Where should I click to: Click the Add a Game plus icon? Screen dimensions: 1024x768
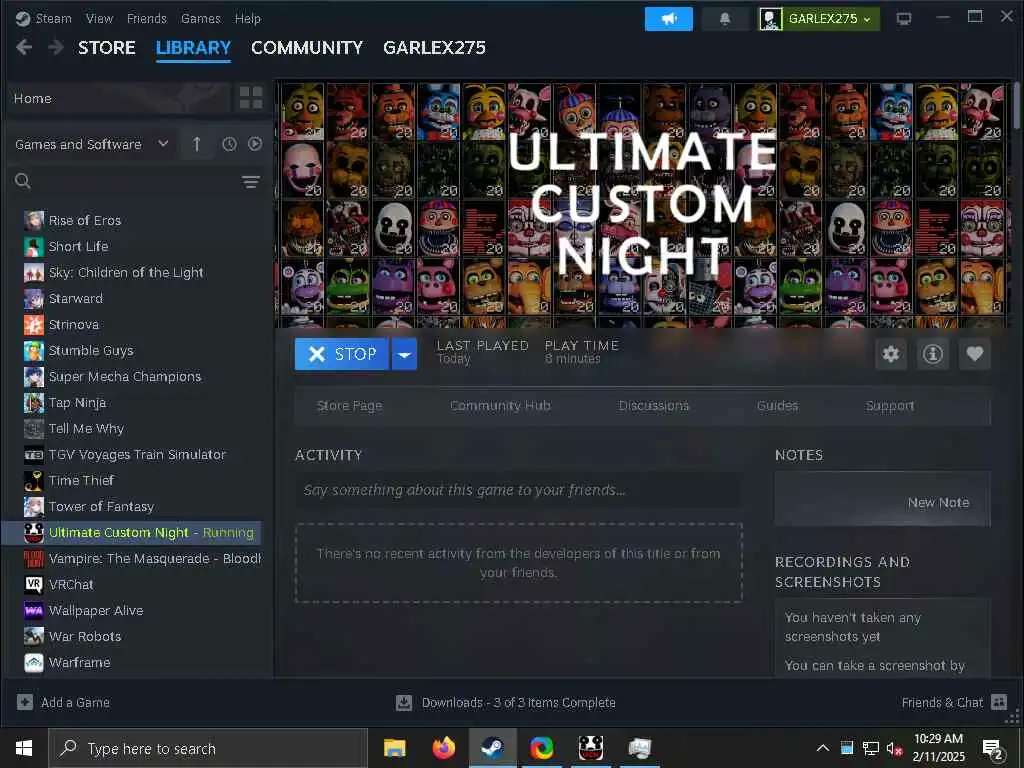click(25, 702)
